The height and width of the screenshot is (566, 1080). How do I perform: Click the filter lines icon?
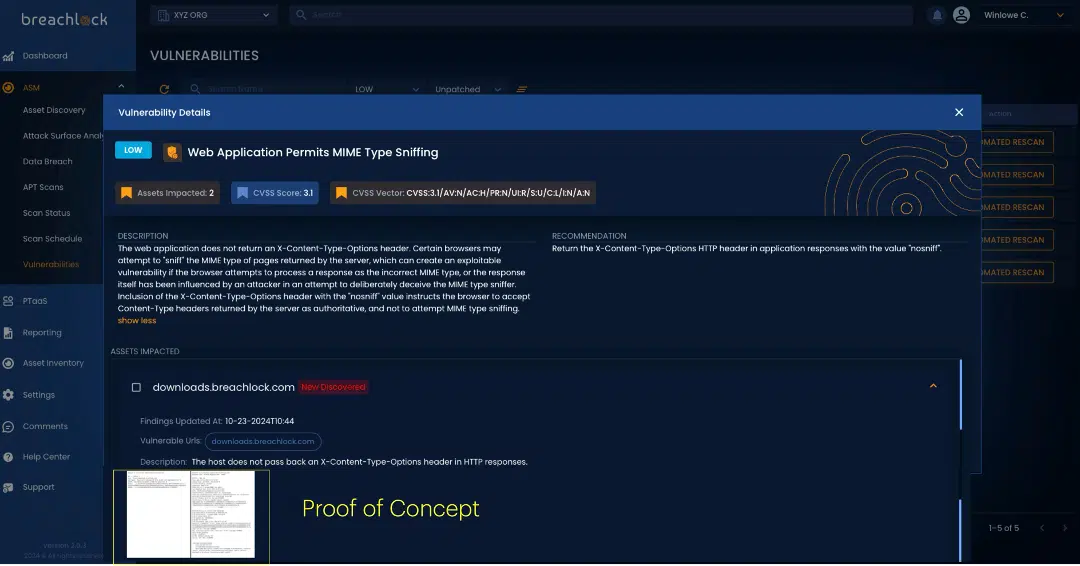pos(522,90)
